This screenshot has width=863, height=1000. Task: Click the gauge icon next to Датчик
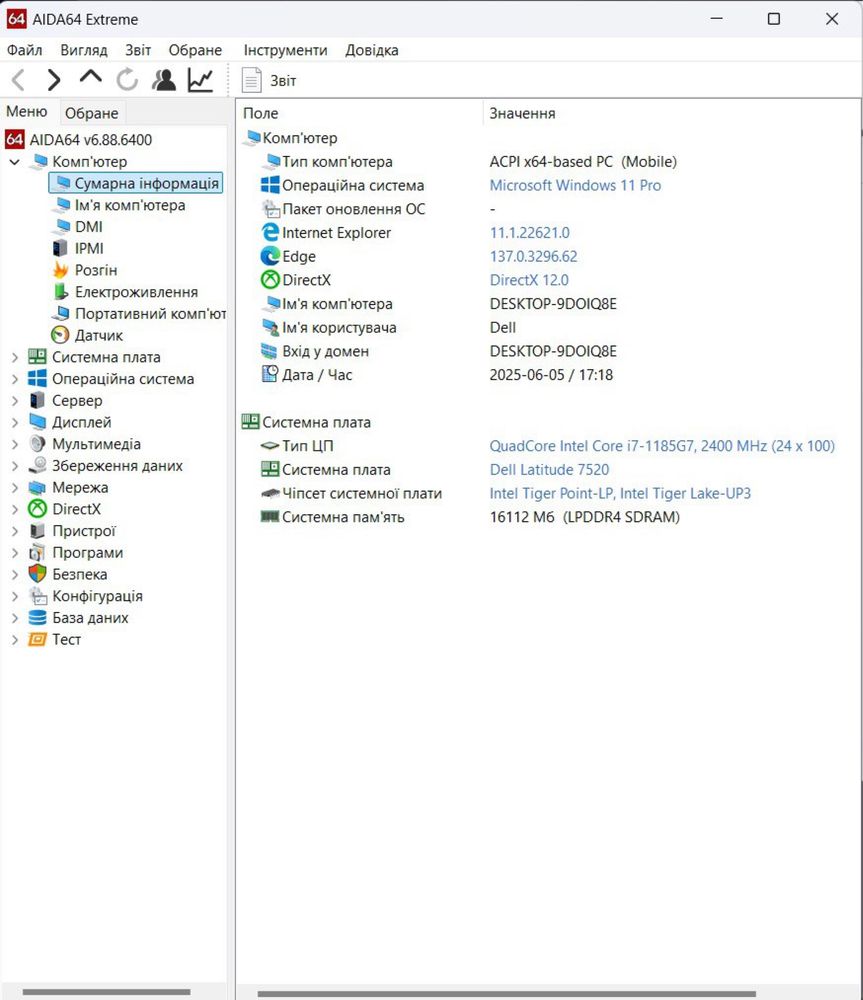coord(60,335)
